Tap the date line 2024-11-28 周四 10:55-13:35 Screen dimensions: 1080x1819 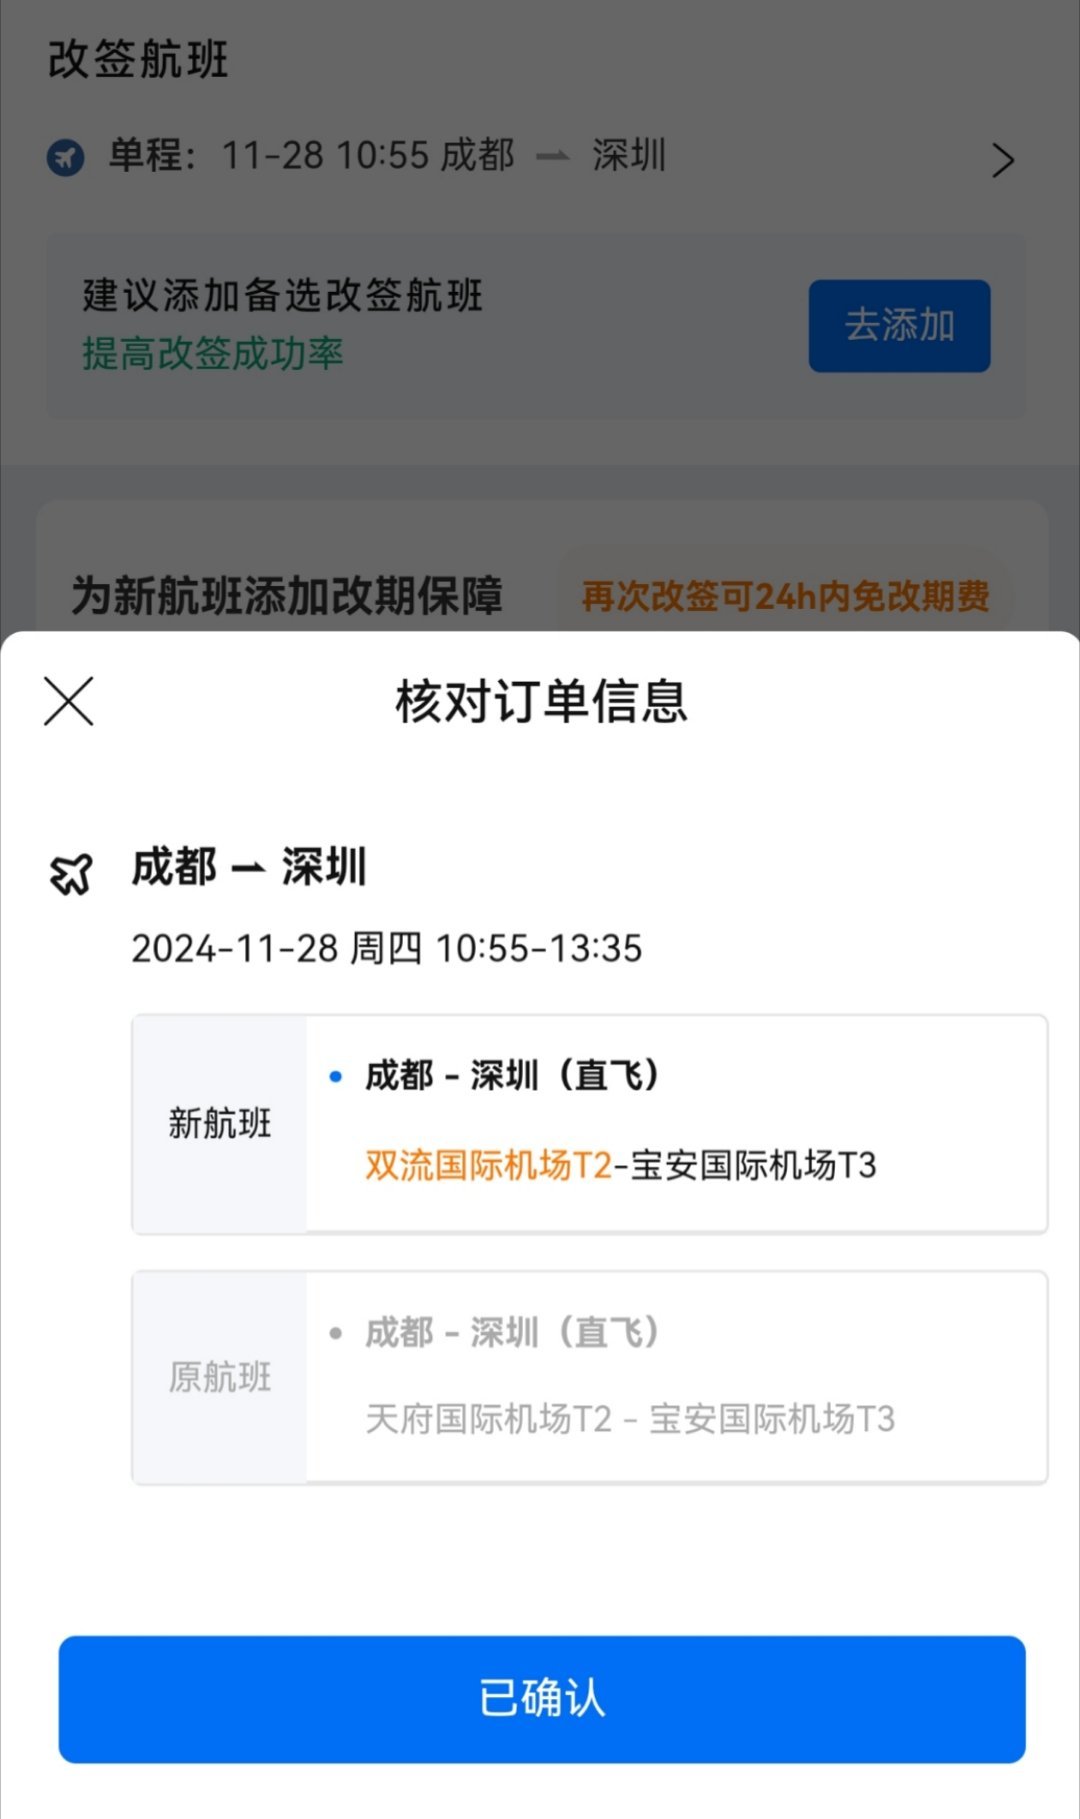coord(387,948)
